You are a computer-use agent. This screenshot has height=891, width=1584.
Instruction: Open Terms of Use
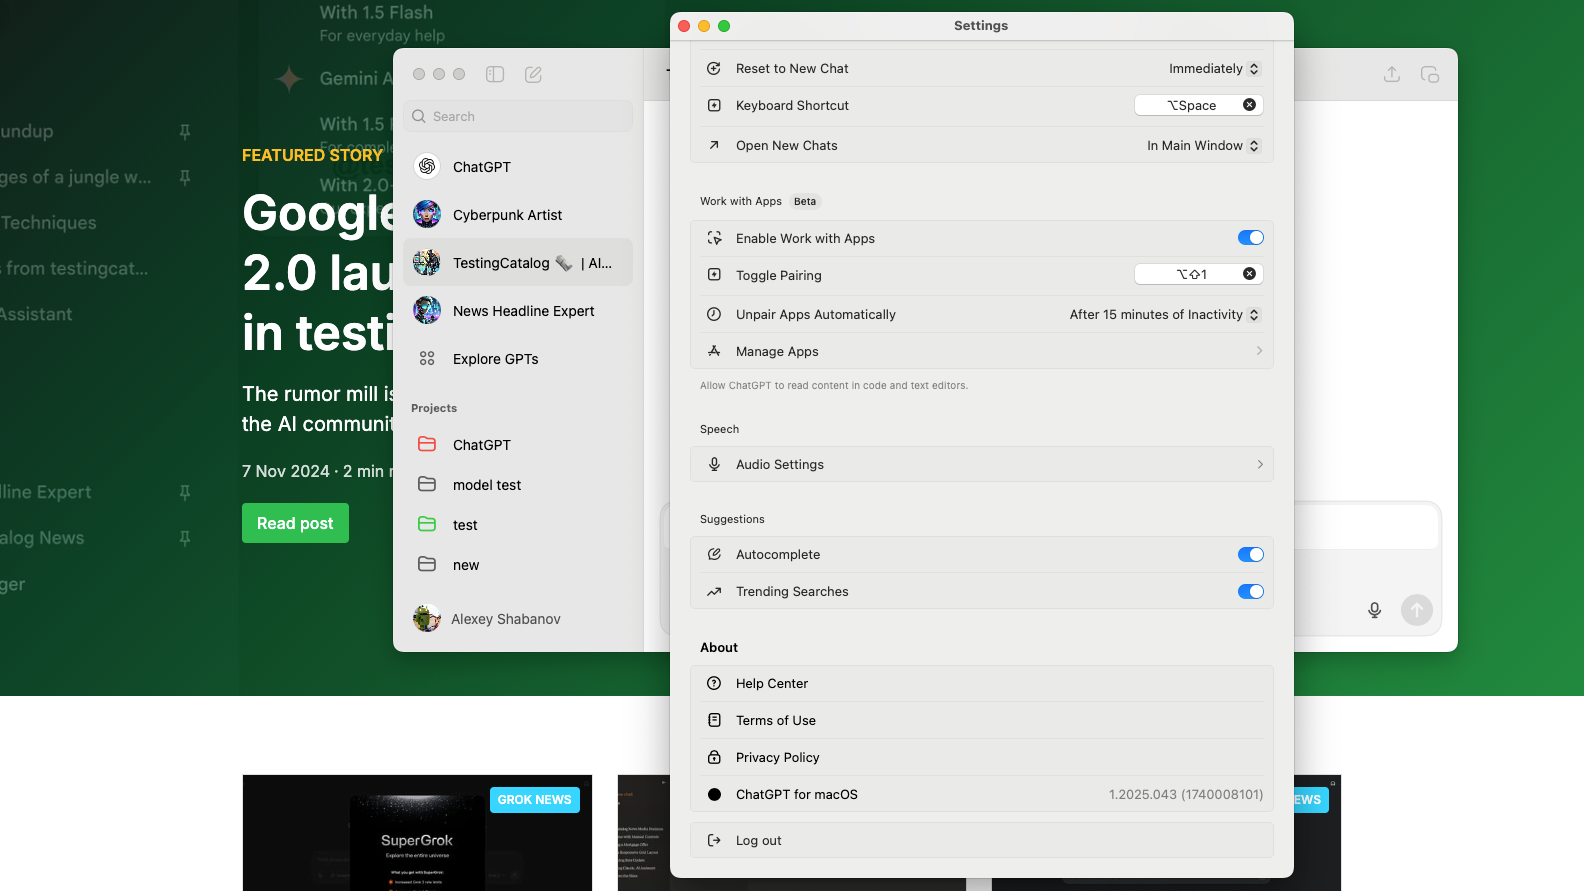click(x=982, y=721)
